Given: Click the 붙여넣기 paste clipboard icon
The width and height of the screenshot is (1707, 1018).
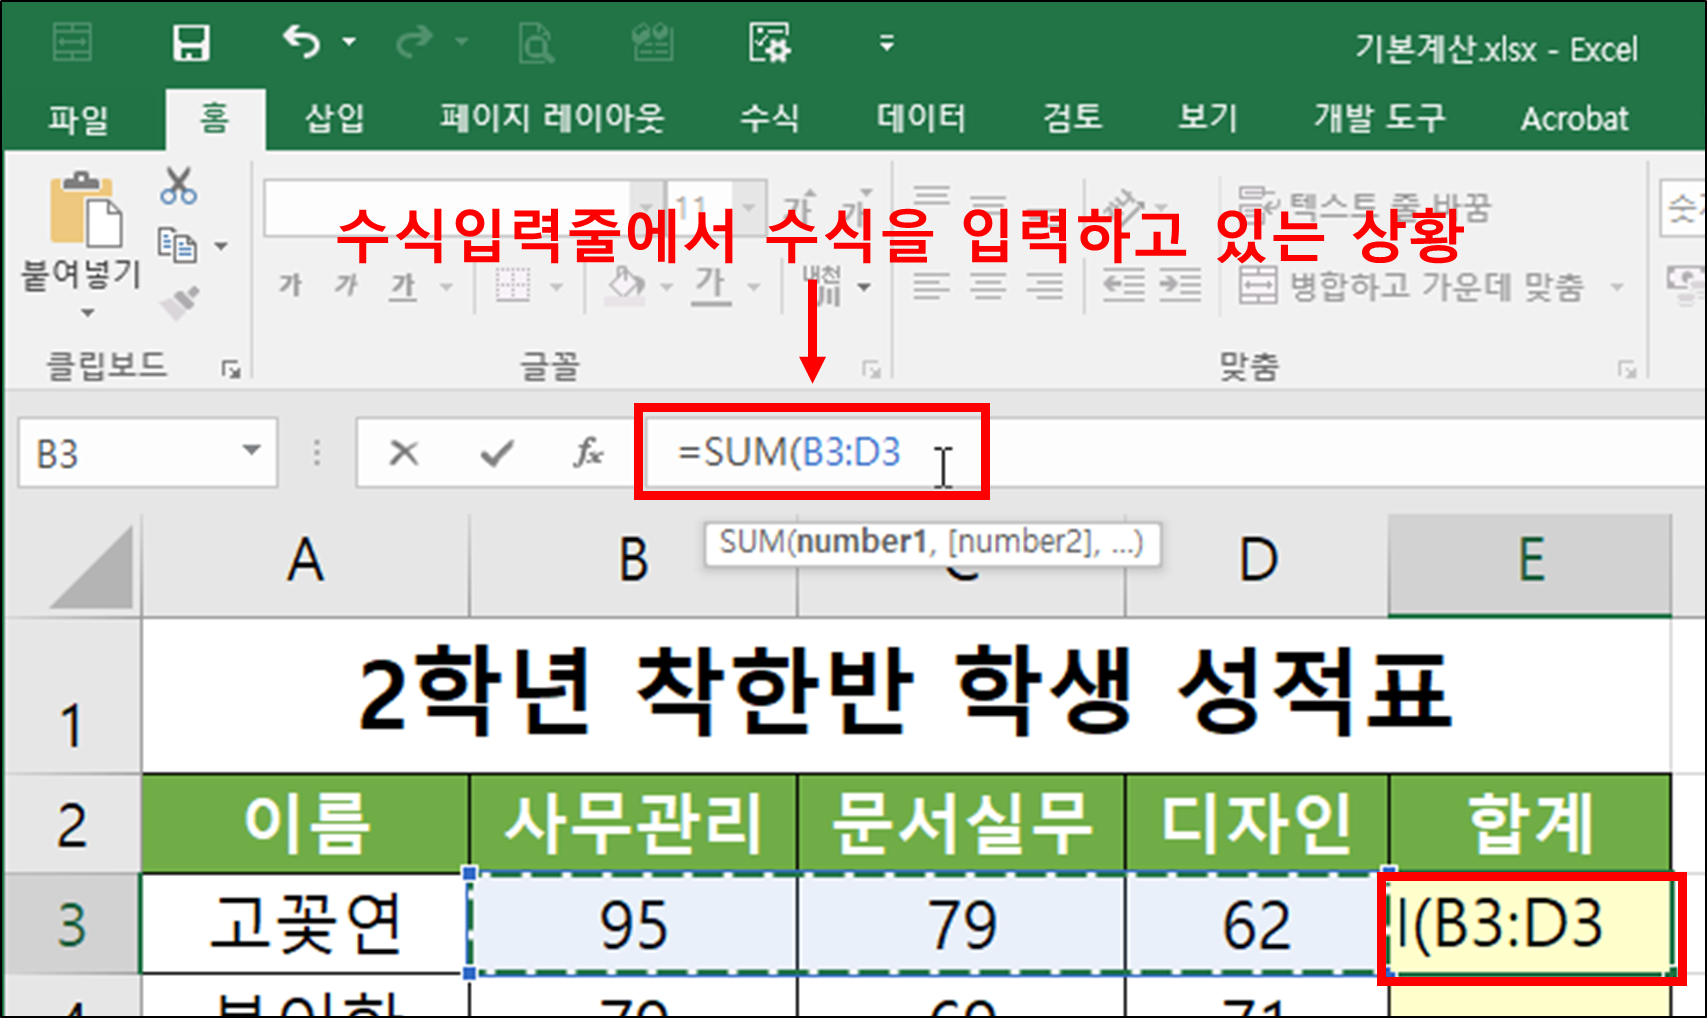Looking at the screenshot, I should click(x=86, y=210).
